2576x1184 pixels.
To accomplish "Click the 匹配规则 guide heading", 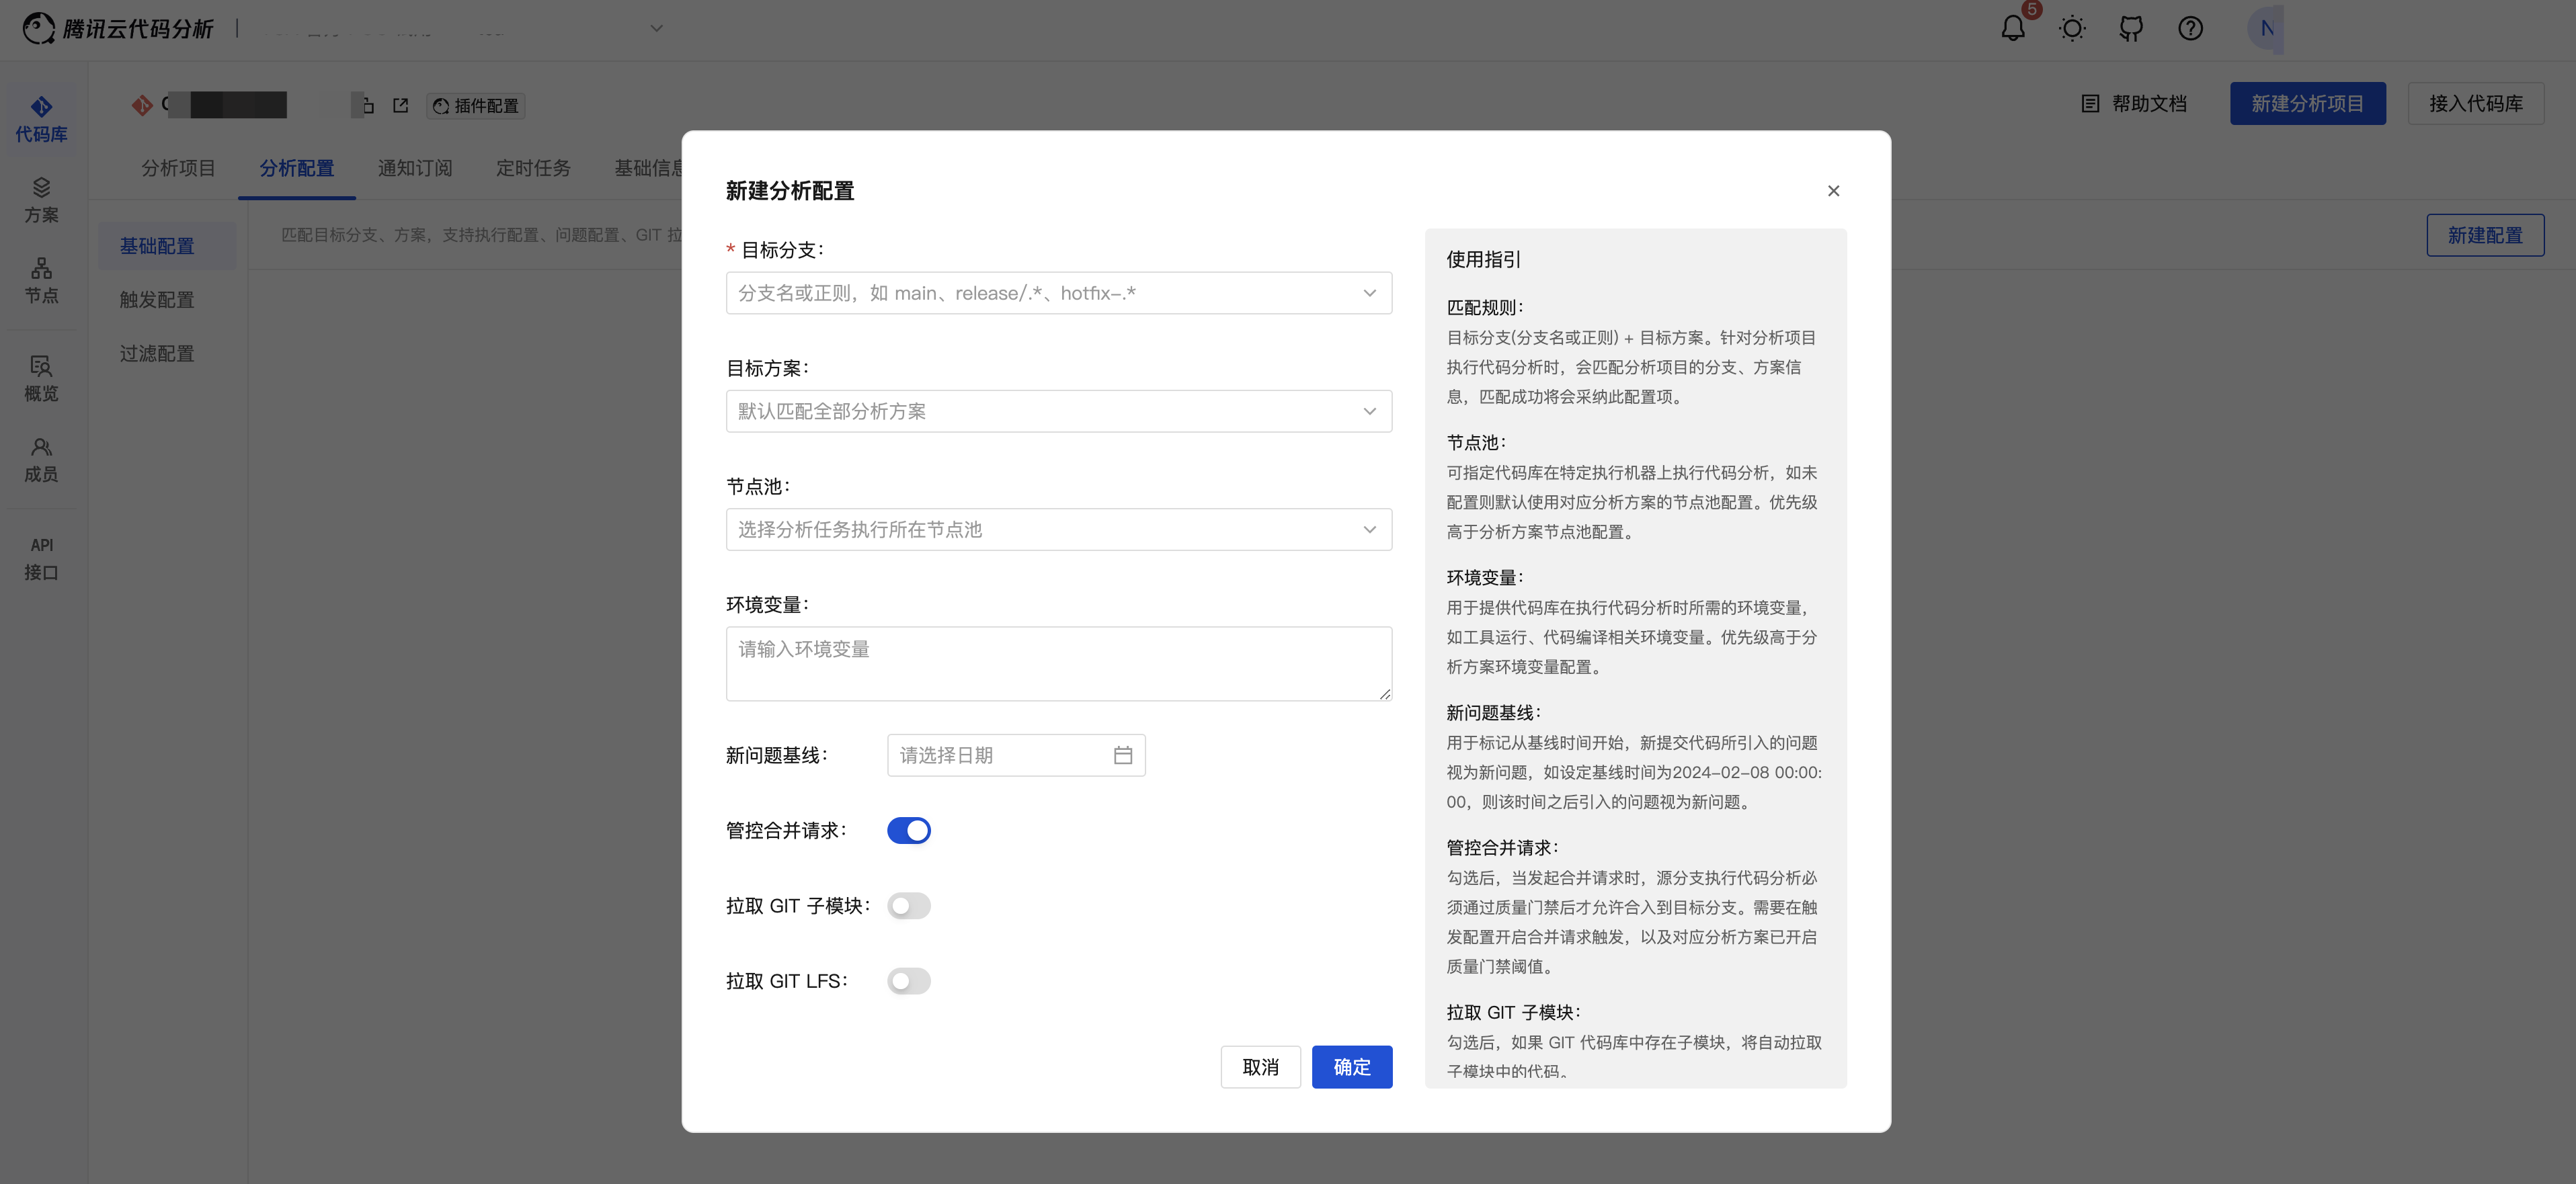I will pos(1485,307).
